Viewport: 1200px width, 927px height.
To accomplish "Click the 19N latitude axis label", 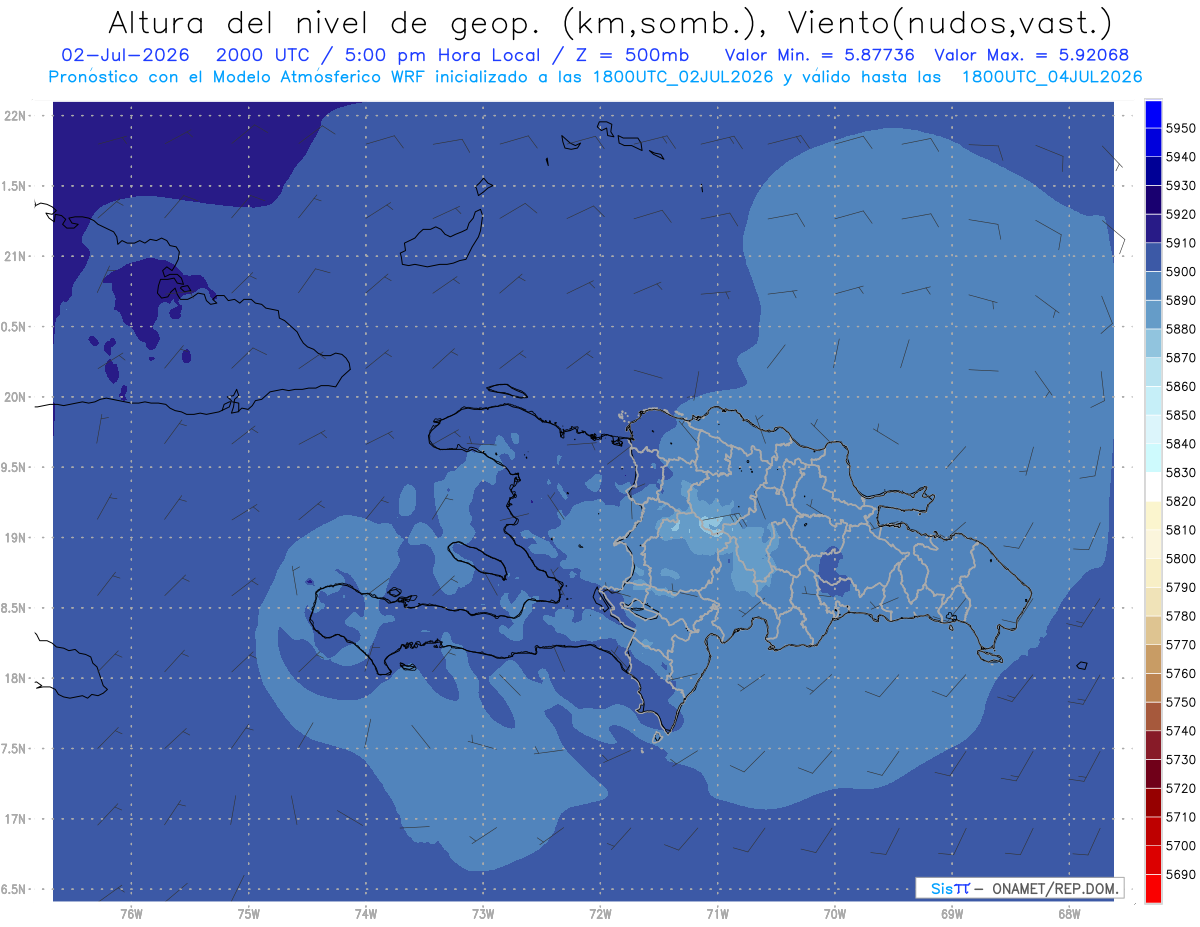I will tap(15, 537).
